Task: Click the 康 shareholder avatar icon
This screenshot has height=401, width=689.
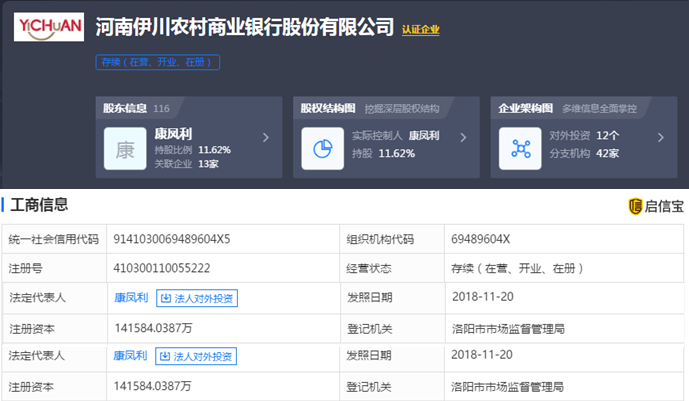Action: pos(125,149)
